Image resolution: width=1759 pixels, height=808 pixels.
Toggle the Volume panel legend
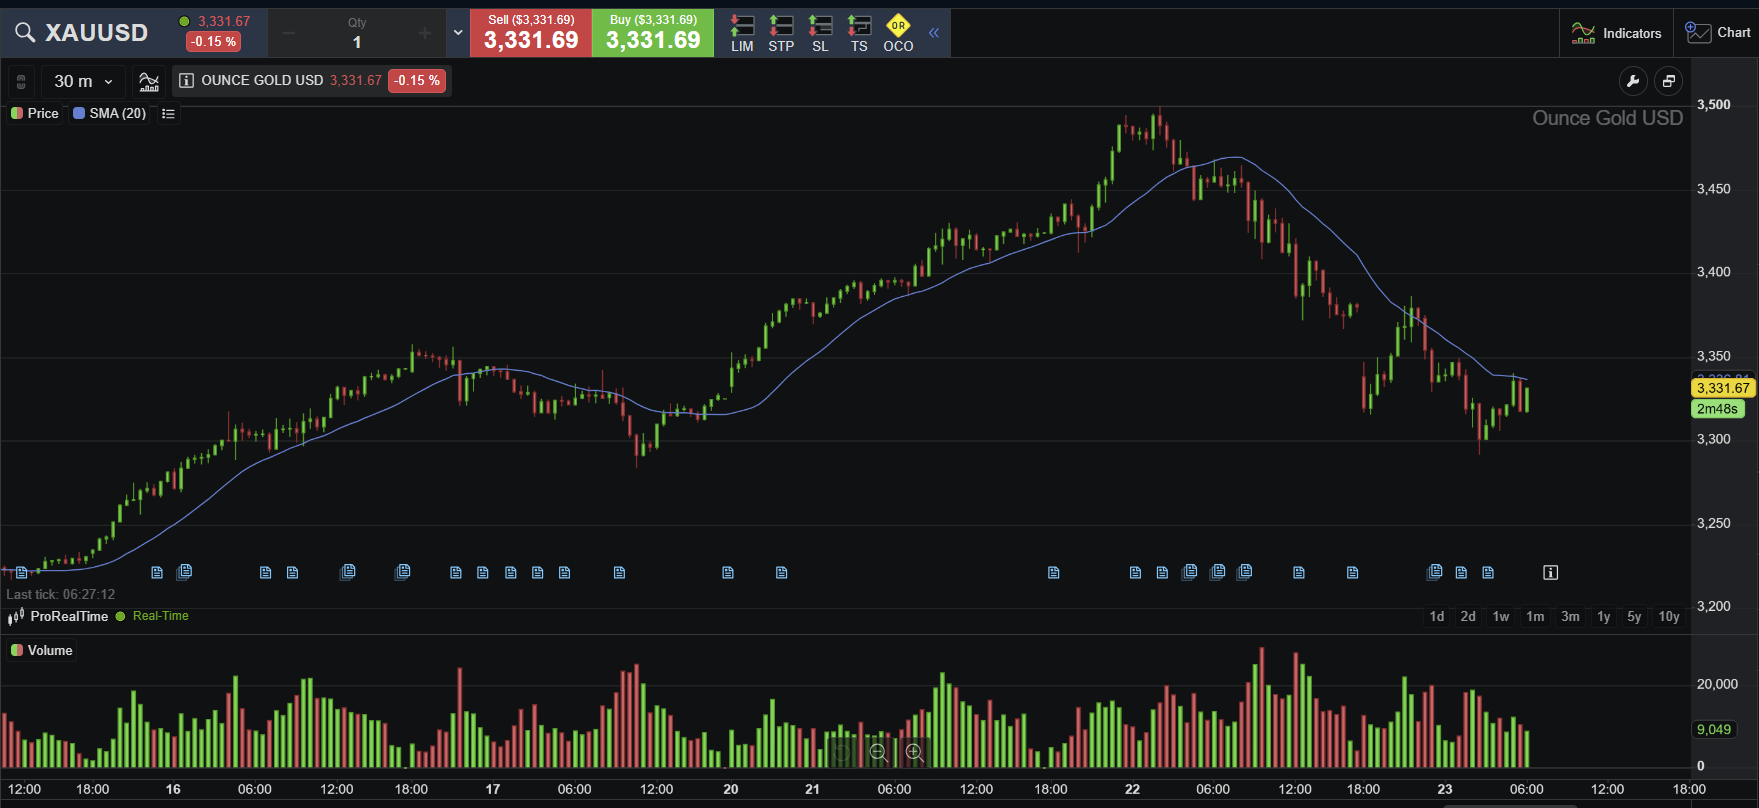point(42,650)
